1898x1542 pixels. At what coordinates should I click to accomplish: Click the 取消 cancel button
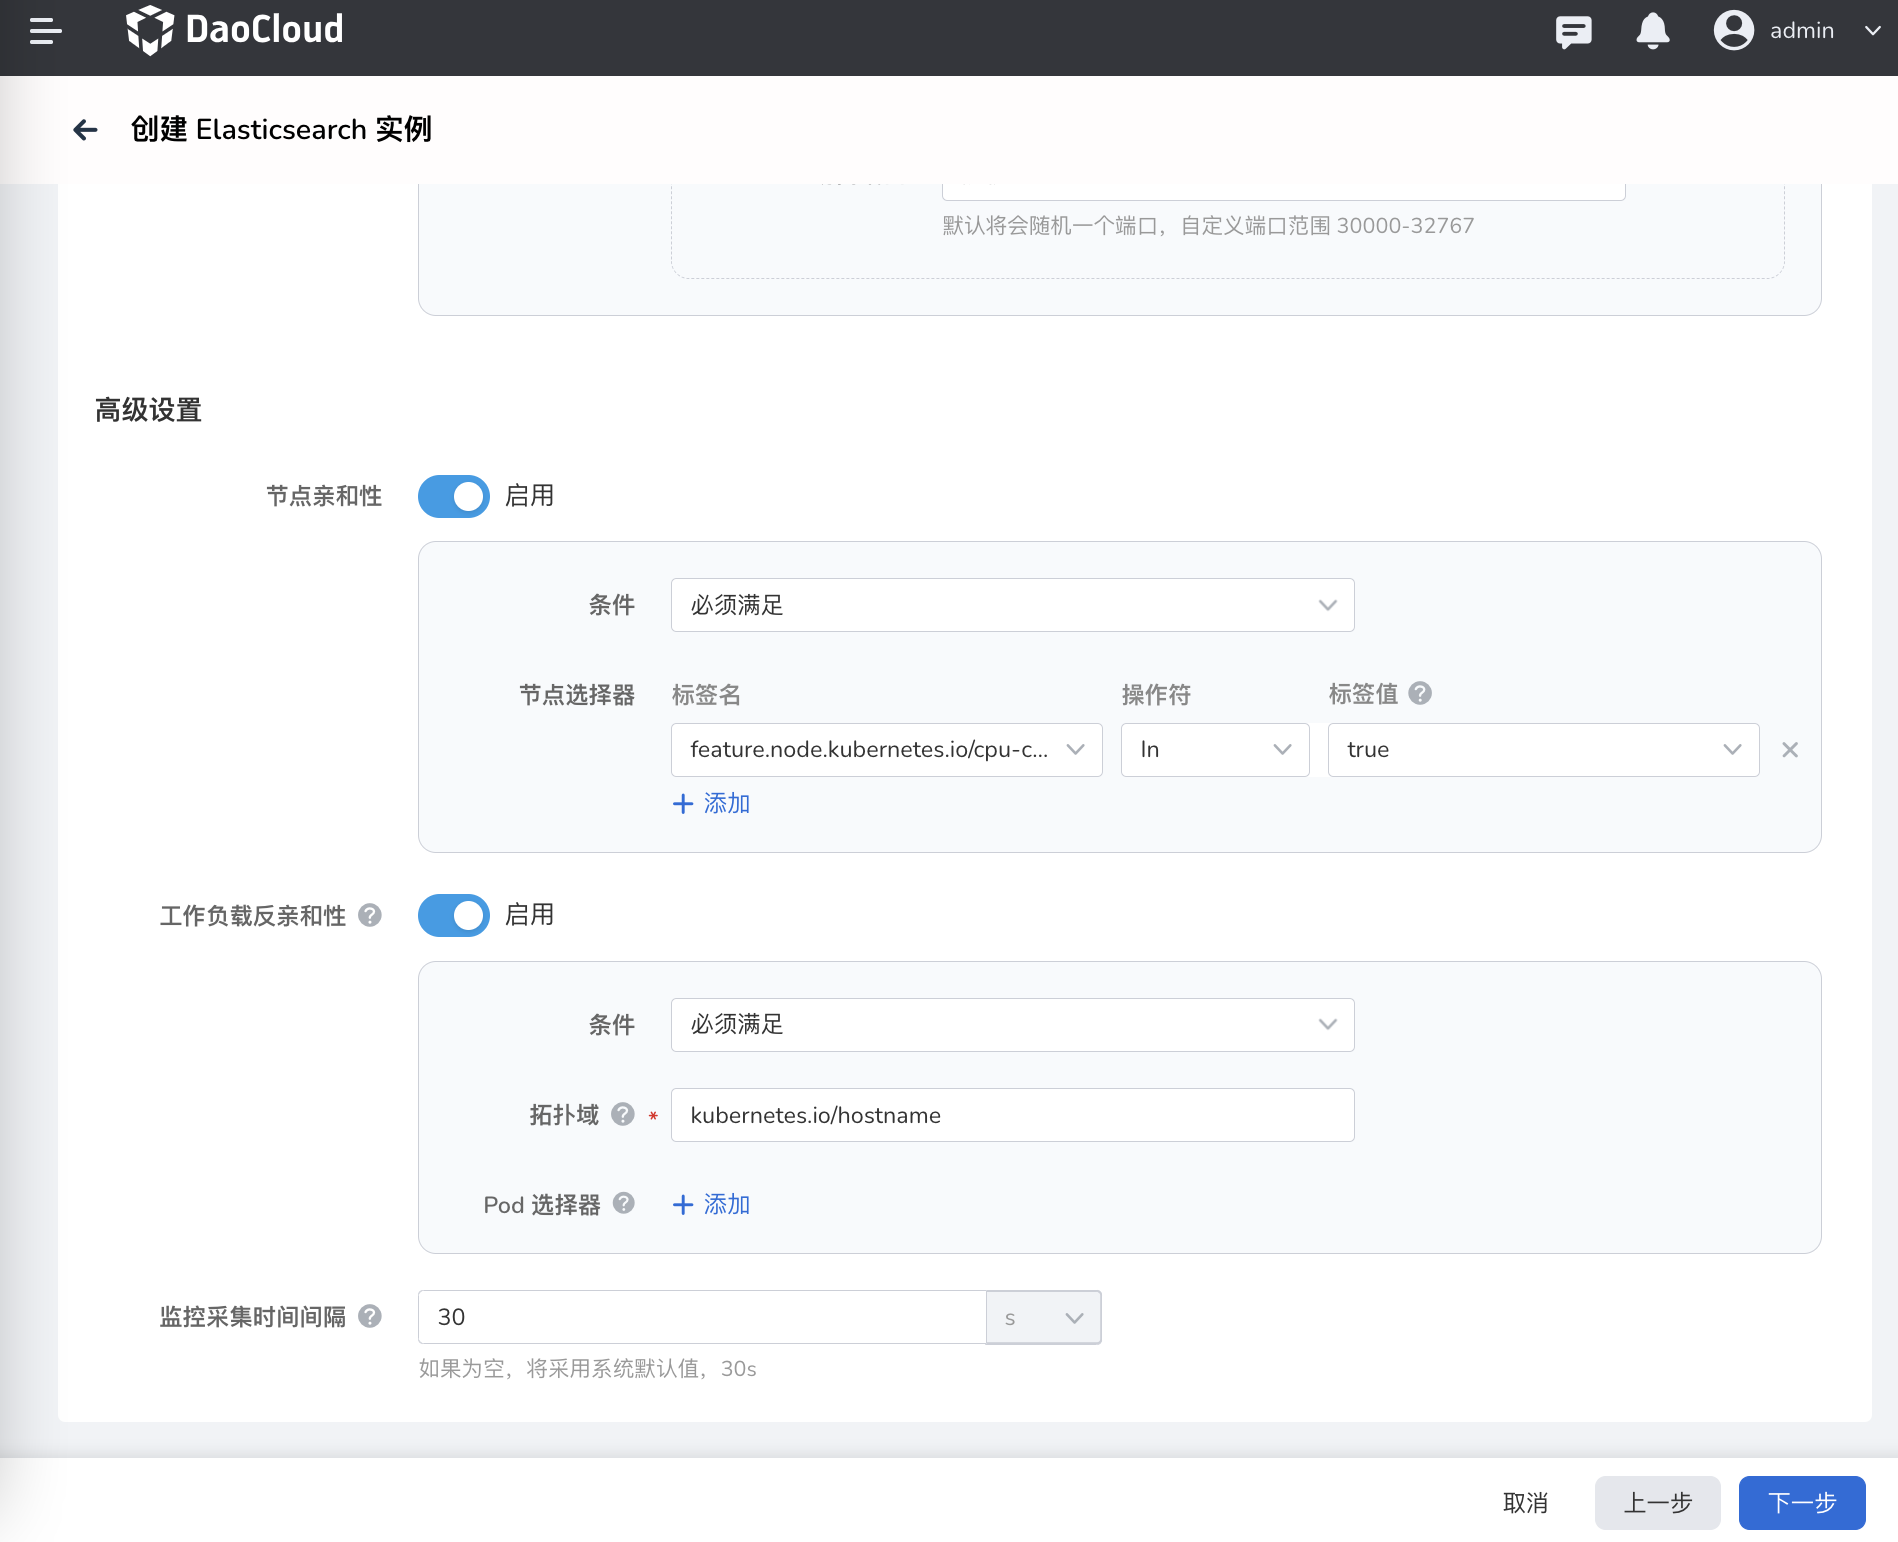tap(1525, 1503)
